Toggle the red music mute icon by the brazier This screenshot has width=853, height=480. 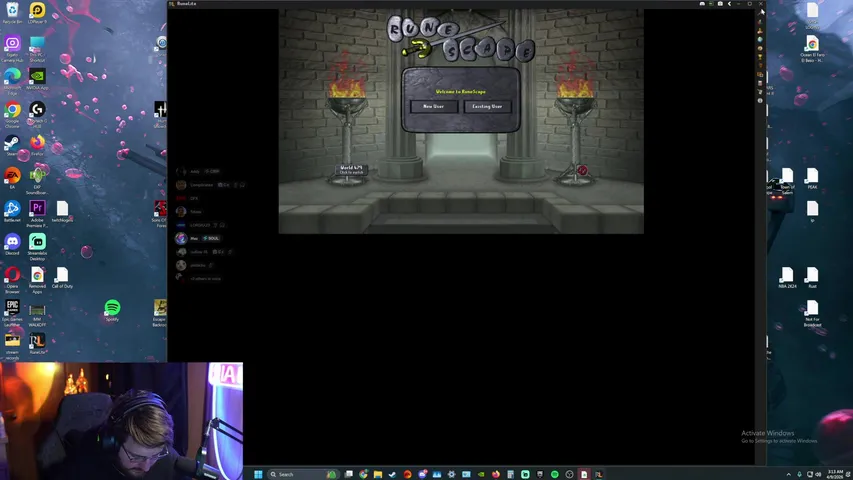tap(582, 170)
